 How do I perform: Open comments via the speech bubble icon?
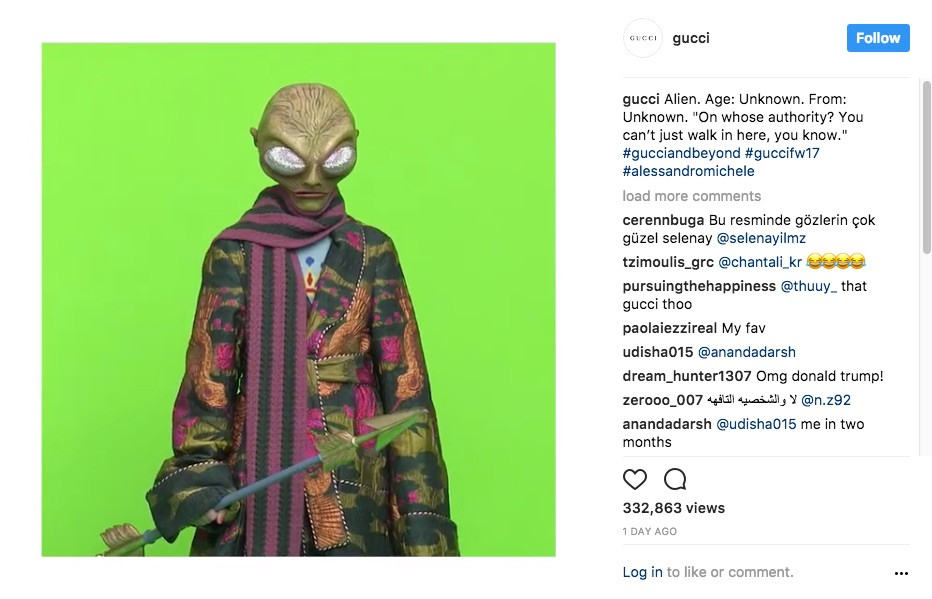675,479
